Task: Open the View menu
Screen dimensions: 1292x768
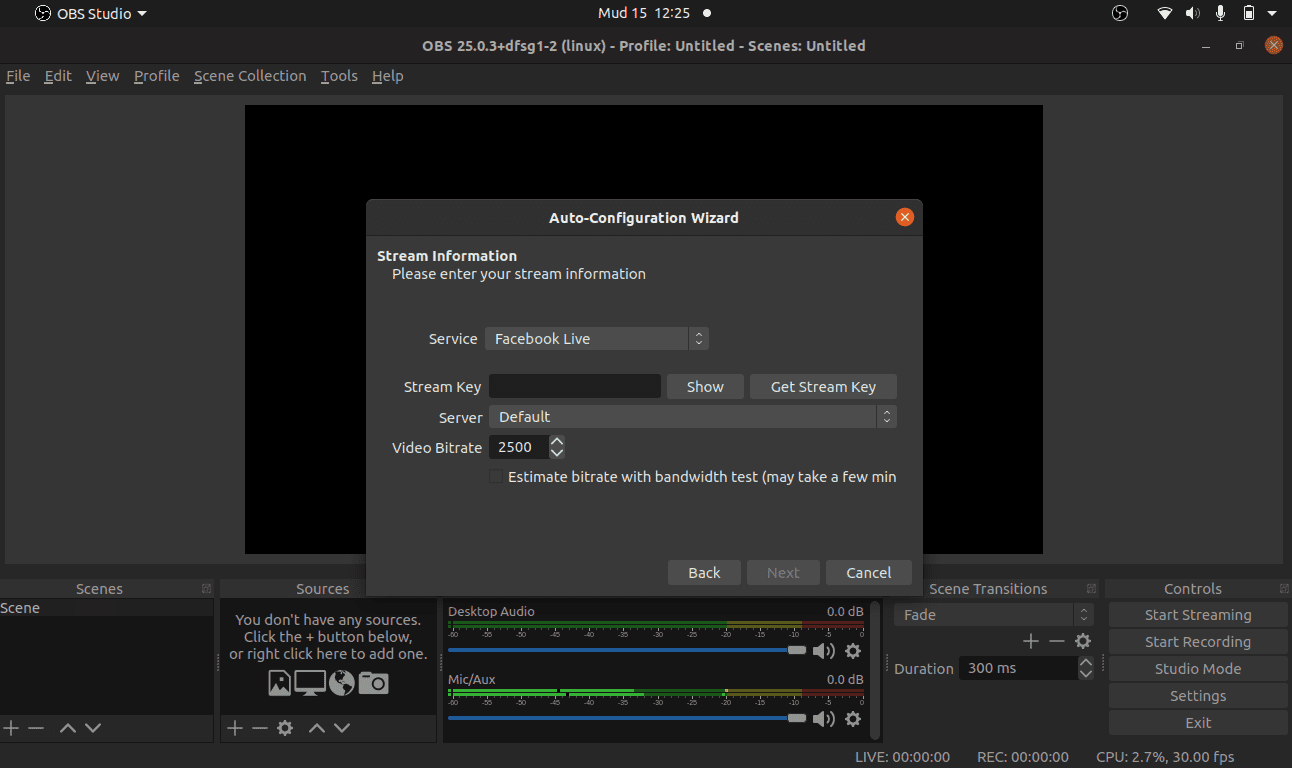Action: click(x=102, y=76)
